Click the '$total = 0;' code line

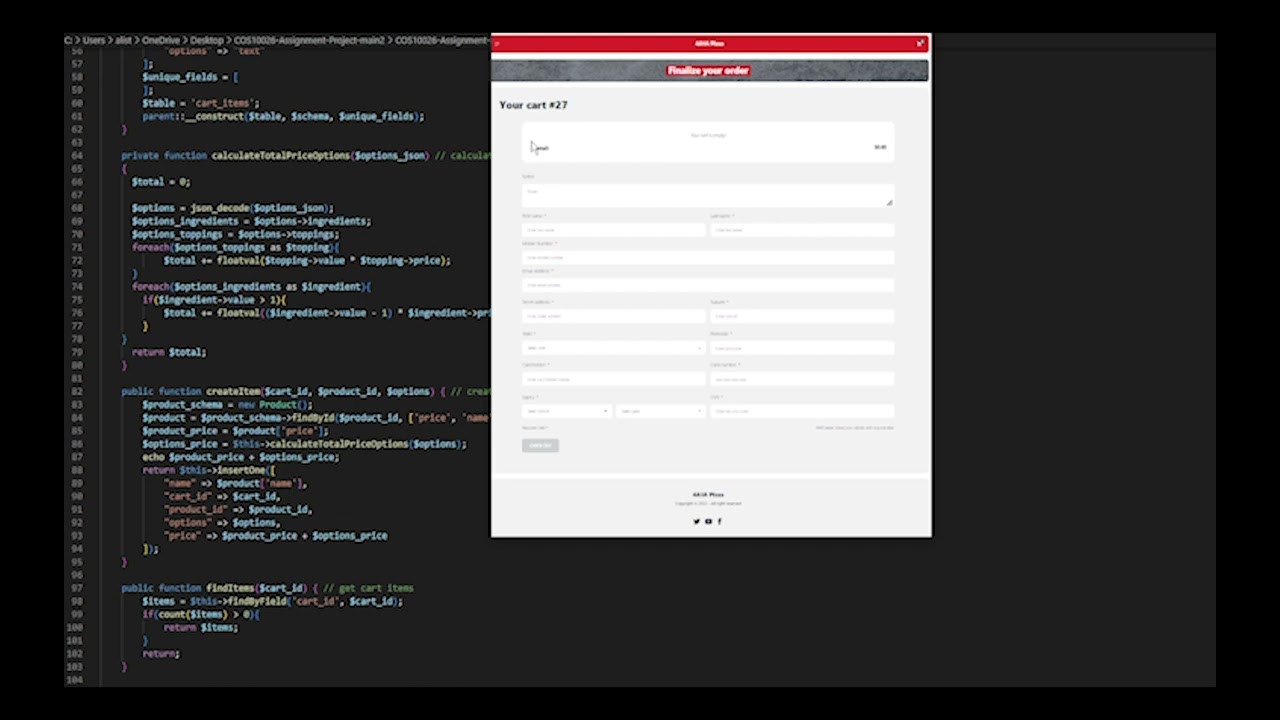[161, 181]
